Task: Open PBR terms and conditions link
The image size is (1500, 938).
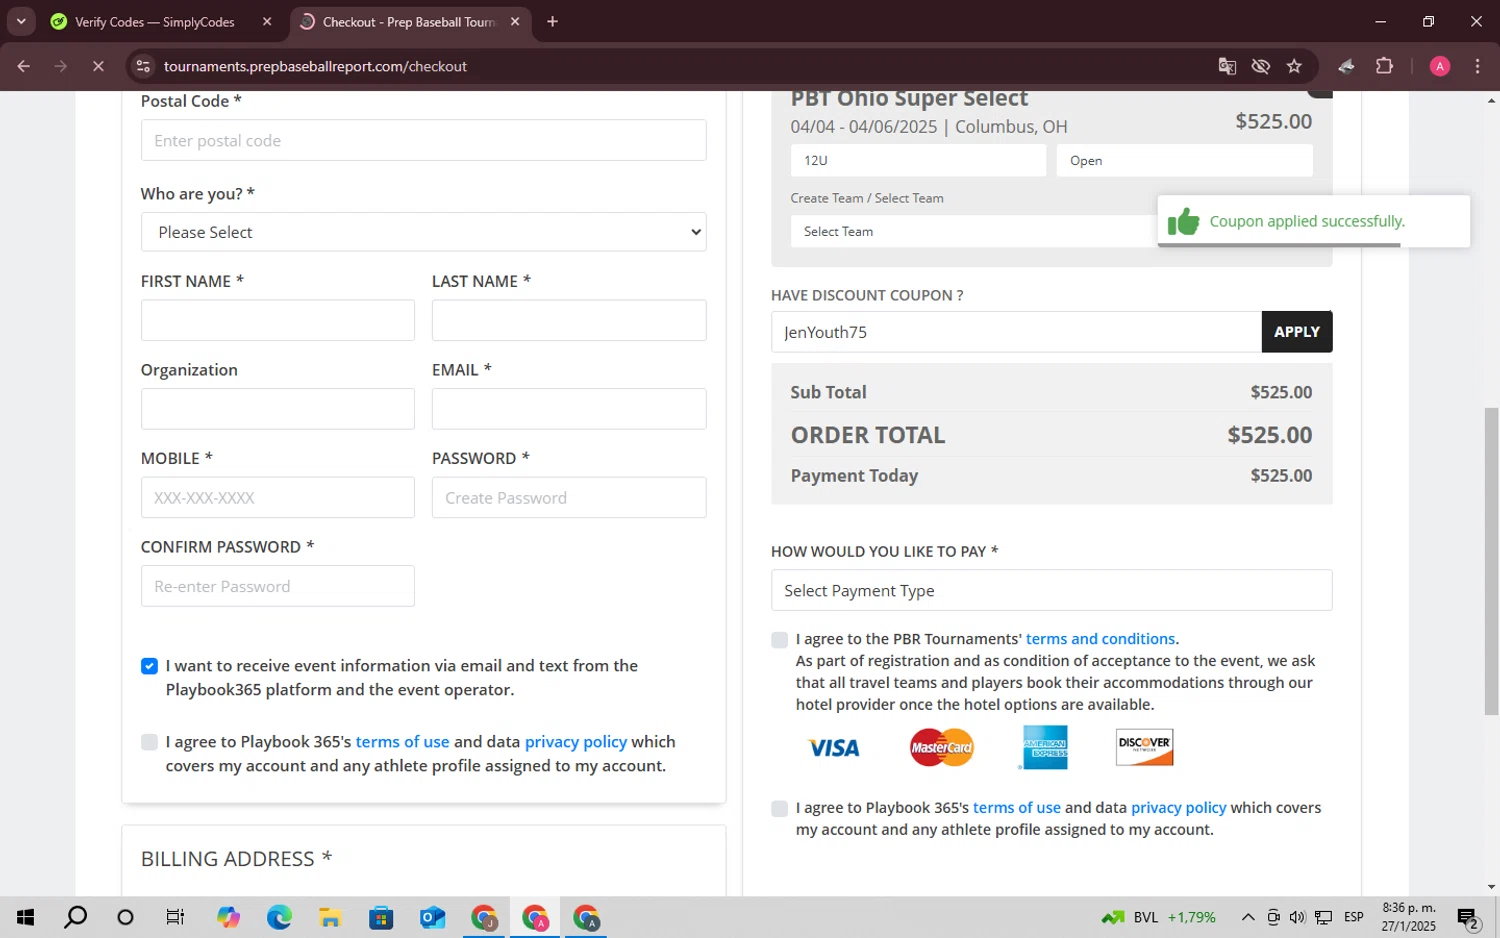Action: pos(1100,639)
